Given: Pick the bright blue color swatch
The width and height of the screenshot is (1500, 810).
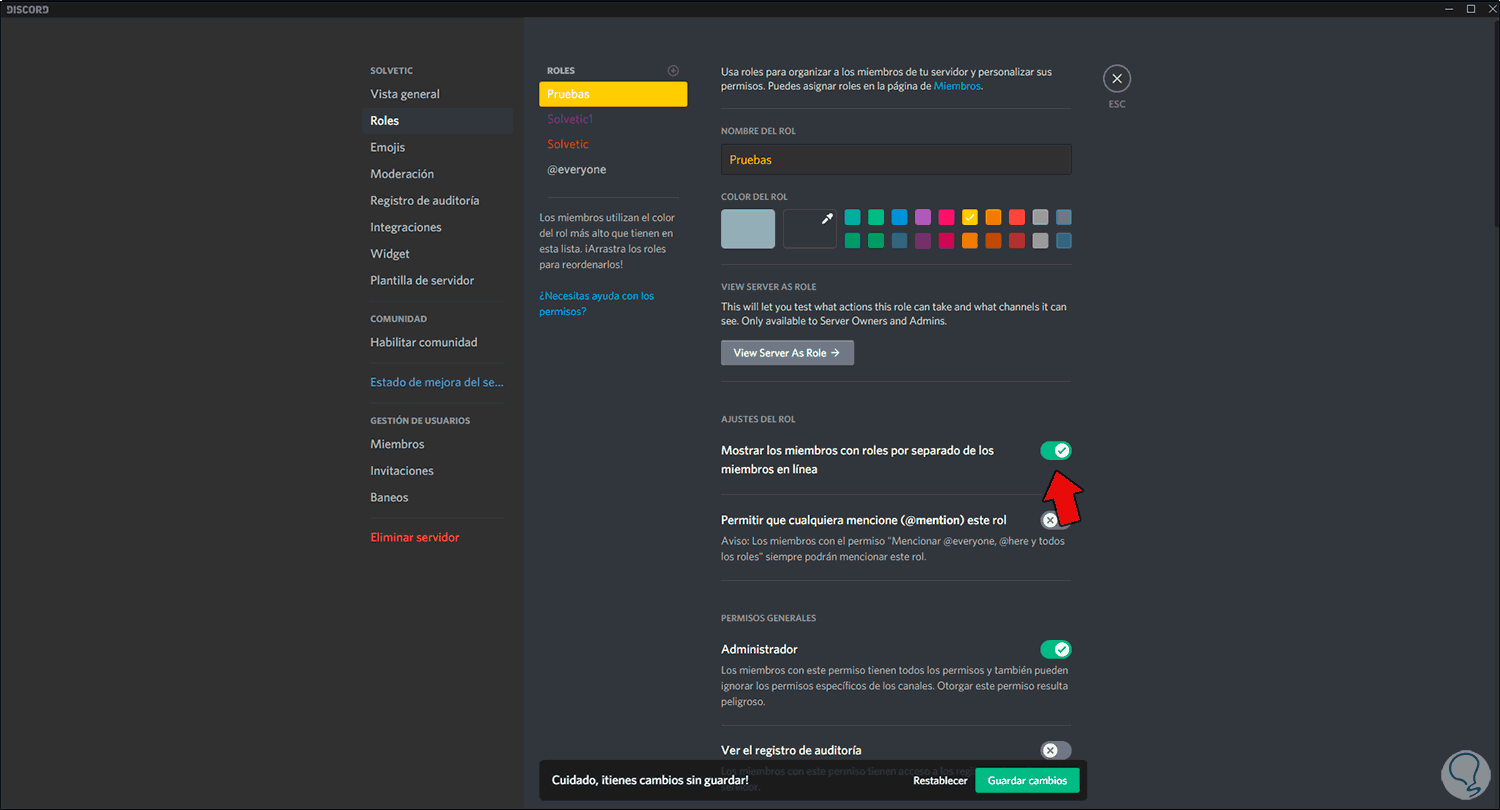Looking at the screenshot, I should pyautogui.click(x=899, y=217).
